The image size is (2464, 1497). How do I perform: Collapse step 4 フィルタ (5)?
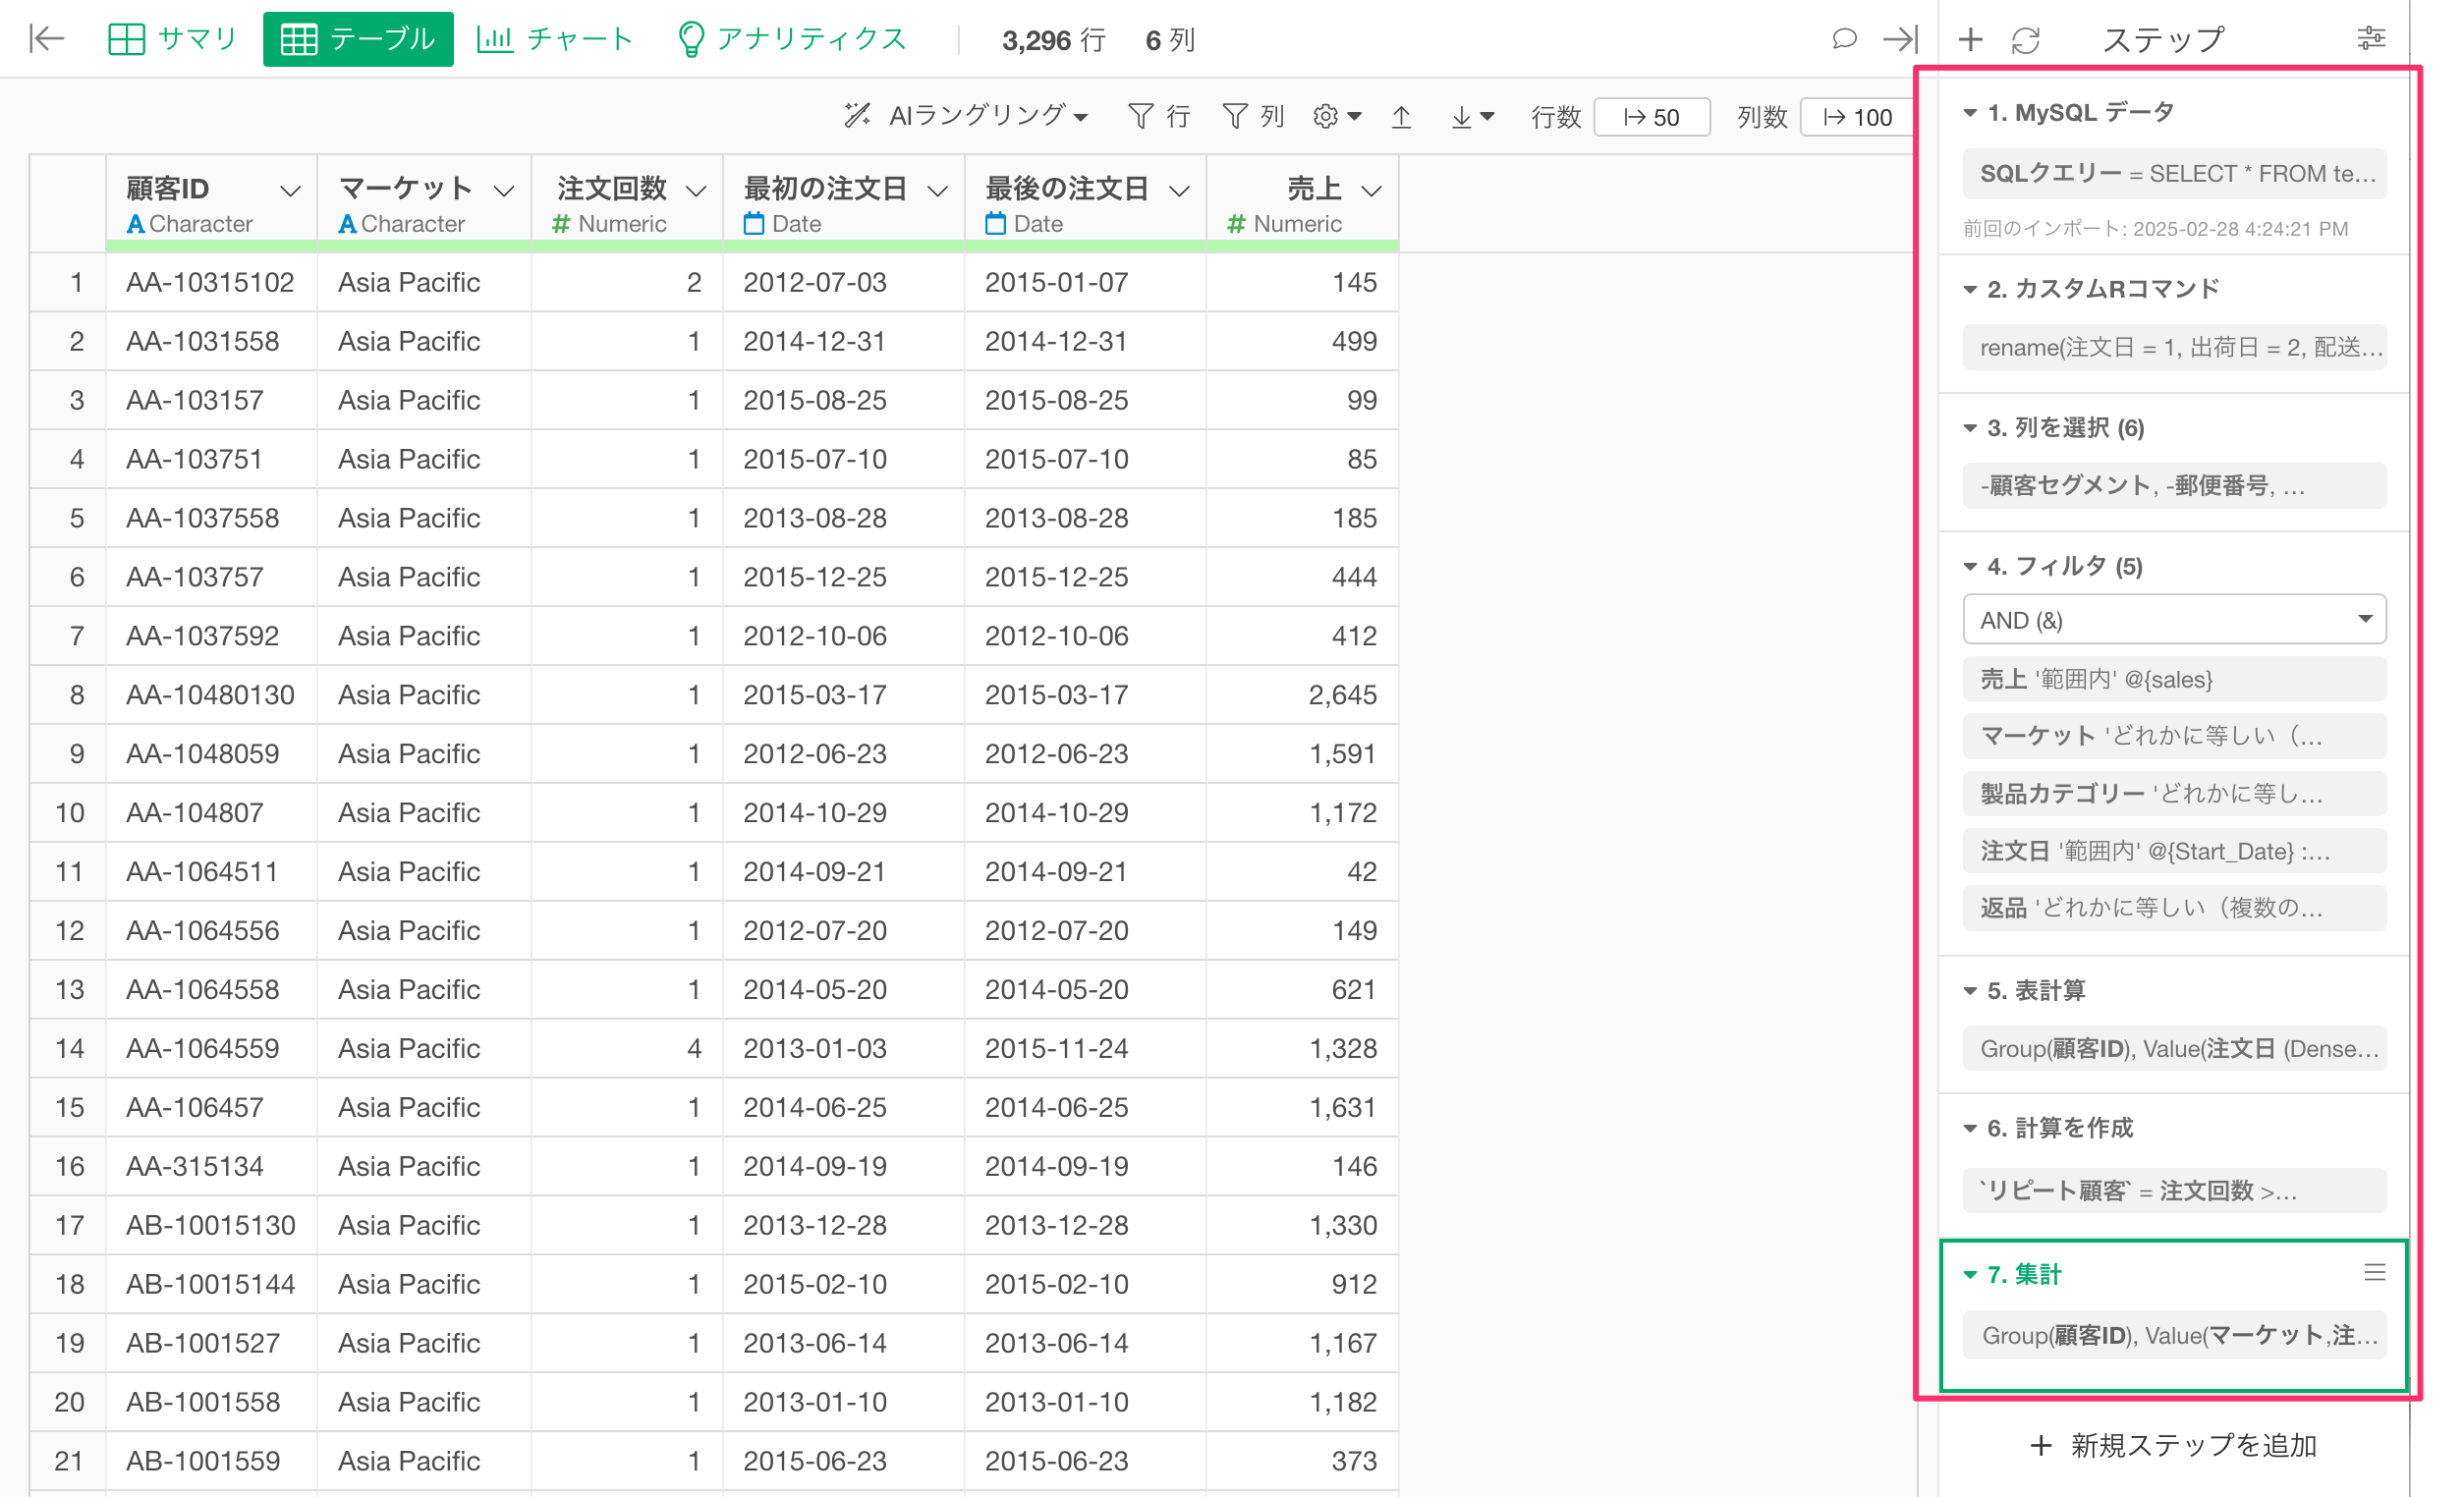1970,567
